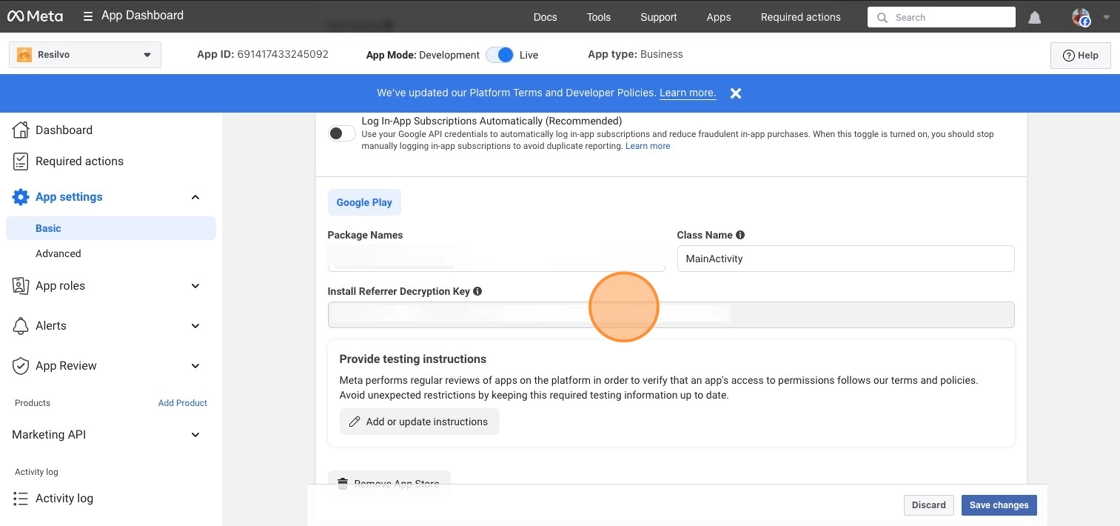Click the Save changes button
The width and height of the screenshot is (1120, 526).
998,505
